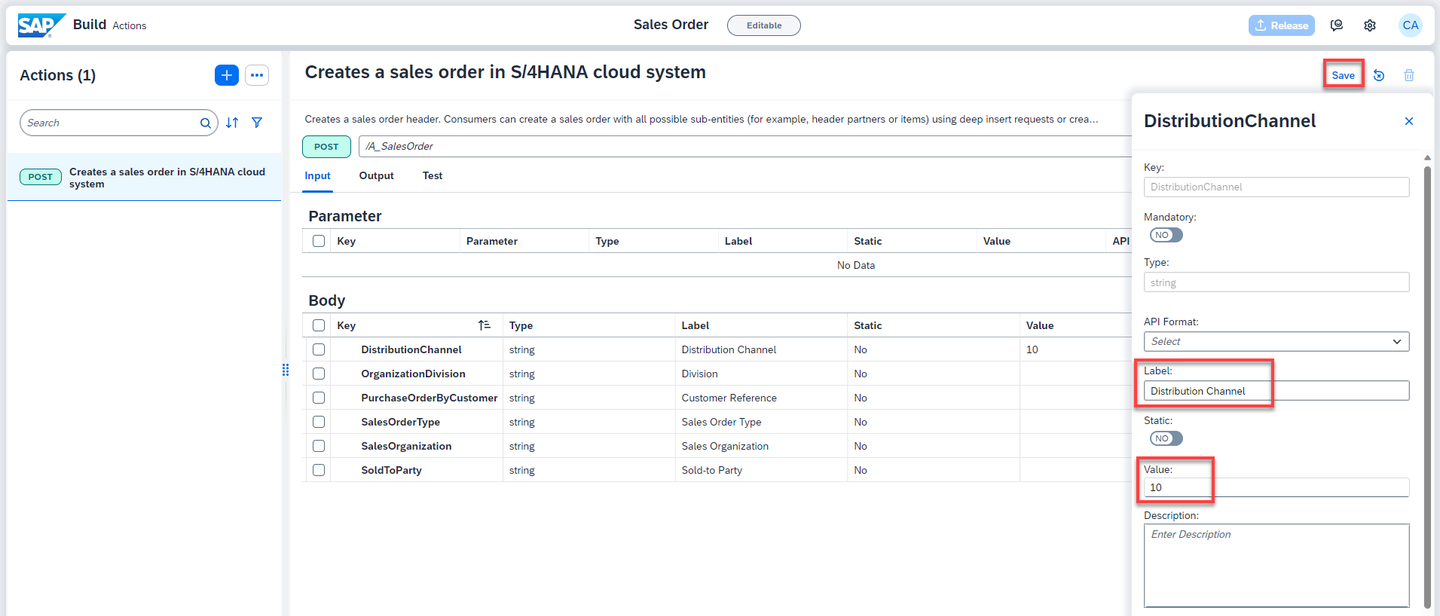Click the /A_SalesOrder URL path field
1440x616 pixels.
[x=744, y=146]
